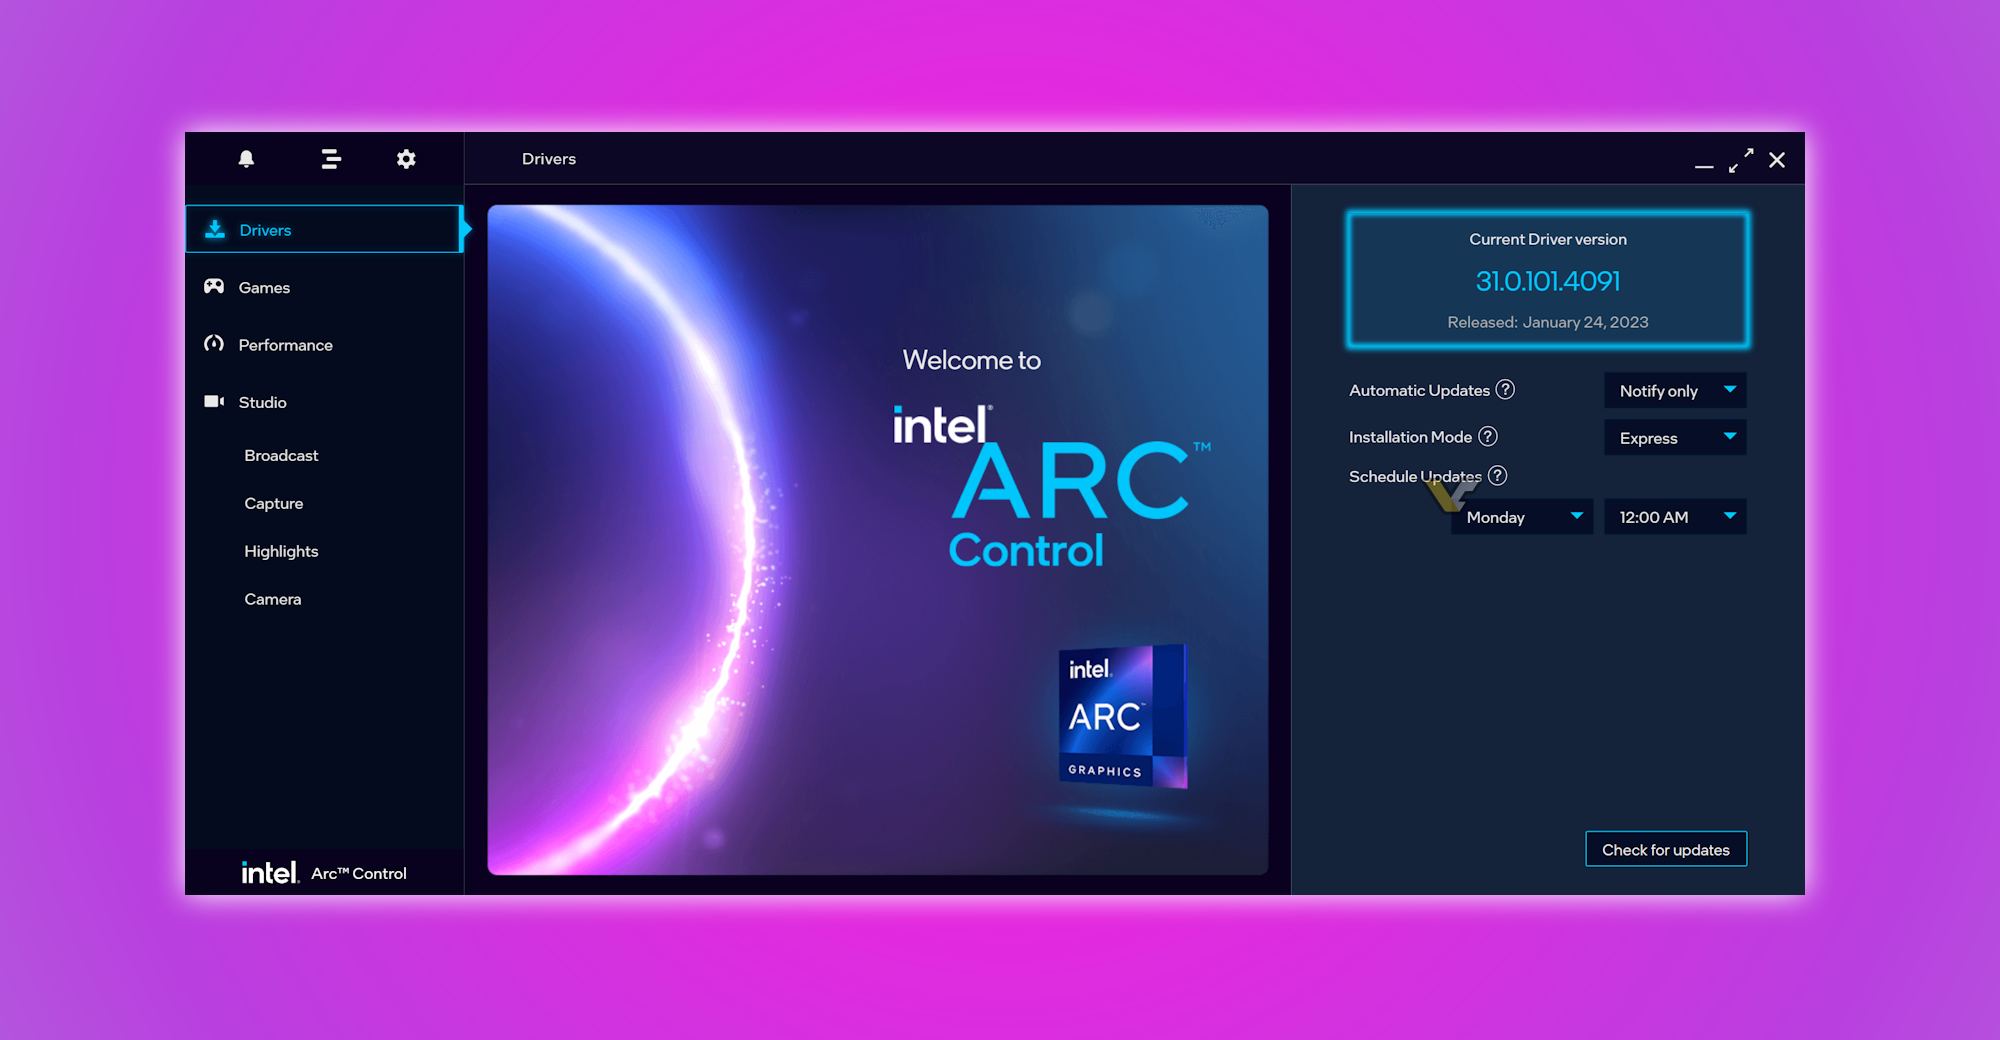Click the Drivers download icon in sidebar
Viewport: 2000px width, 1040px height.
click(215, 230)
